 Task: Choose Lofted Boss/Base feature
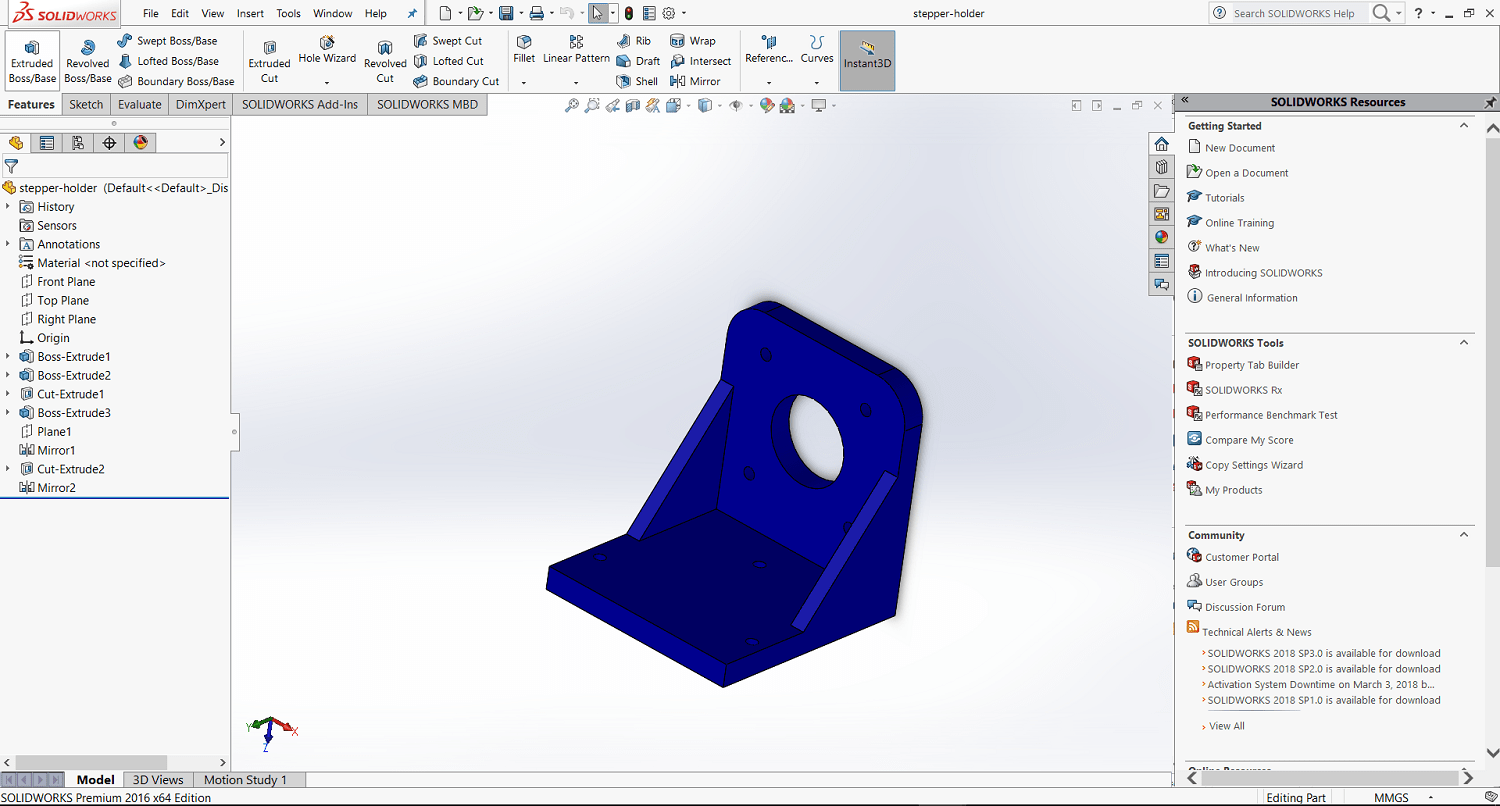click(x=168, y=61)
